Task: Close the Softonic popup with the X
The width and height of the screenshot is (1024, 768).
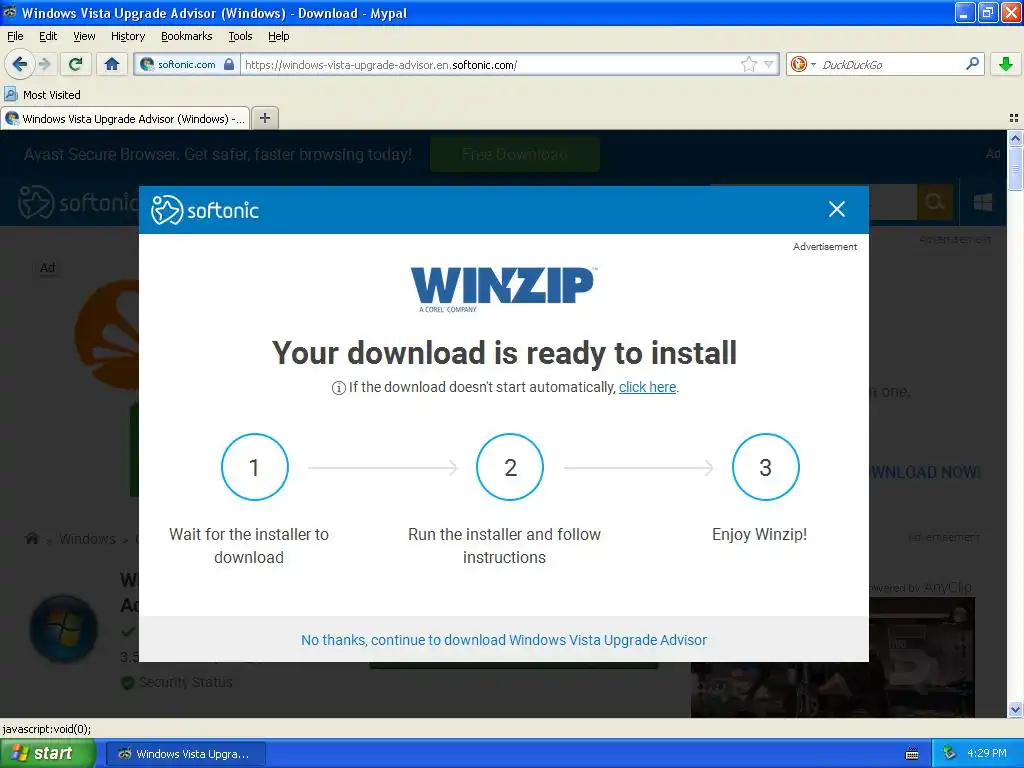Action: [x=837, y=209]
